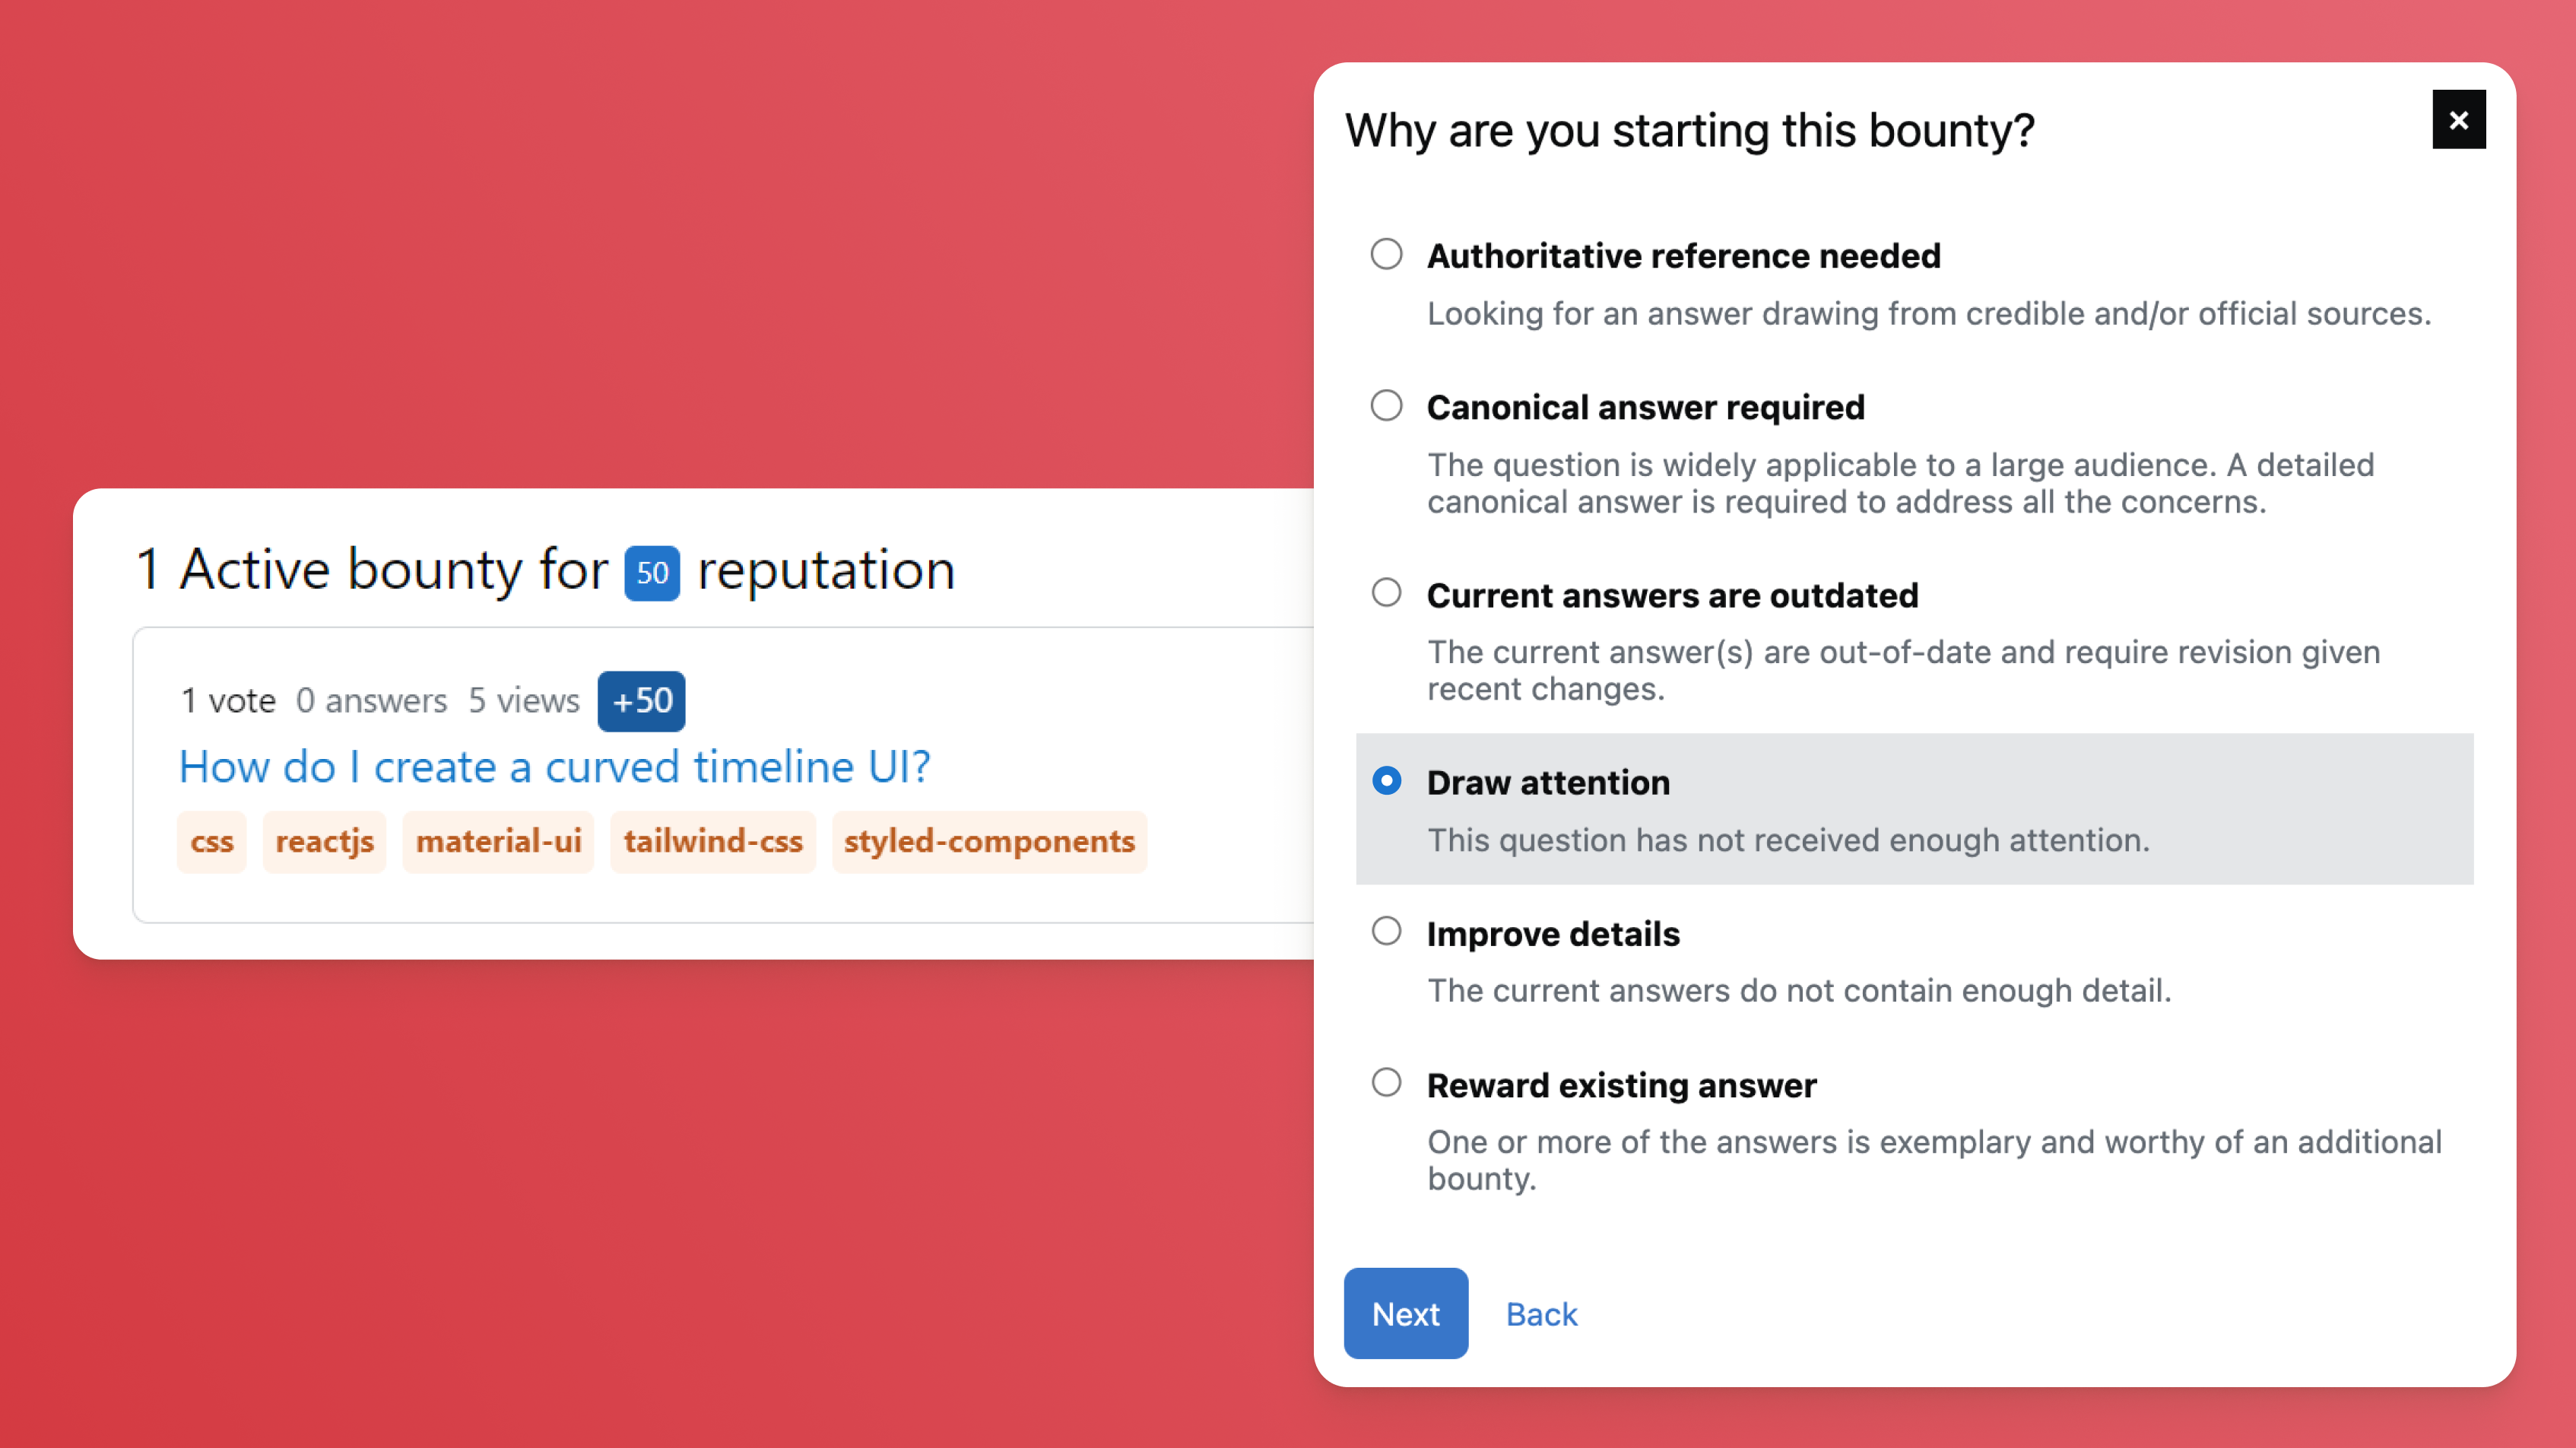The image size is (2576, 1448).
Task: Open the curved timeline UI question link
Action: (x=554, y=767)
